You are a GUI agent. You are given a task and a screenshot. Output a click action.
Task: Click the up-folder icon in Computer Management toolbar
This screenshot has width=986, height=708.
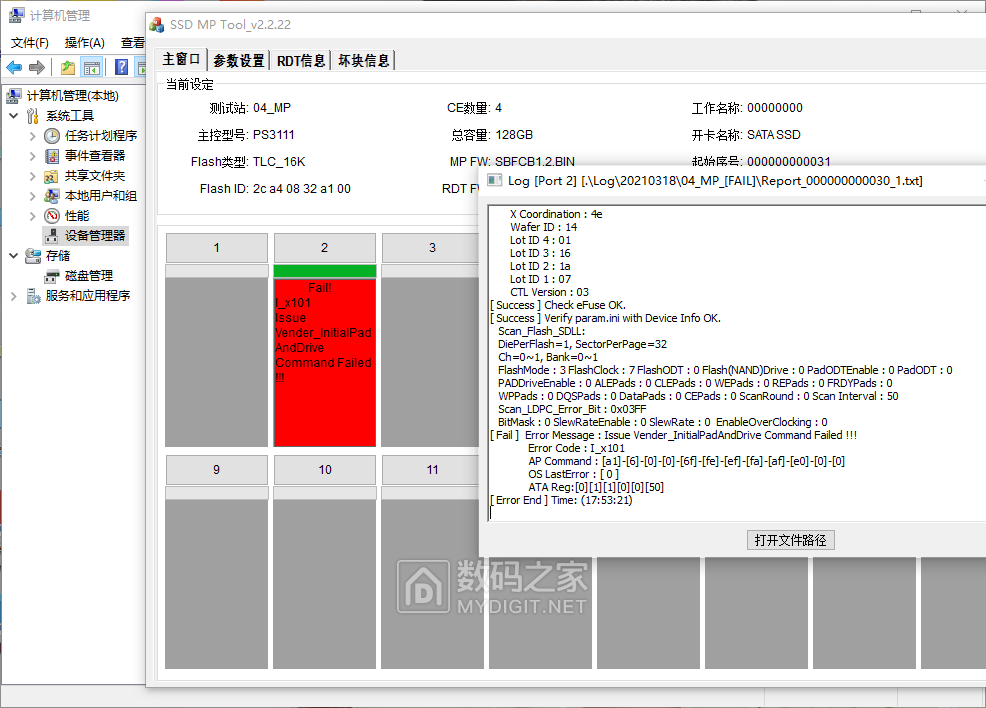[68, 67]
